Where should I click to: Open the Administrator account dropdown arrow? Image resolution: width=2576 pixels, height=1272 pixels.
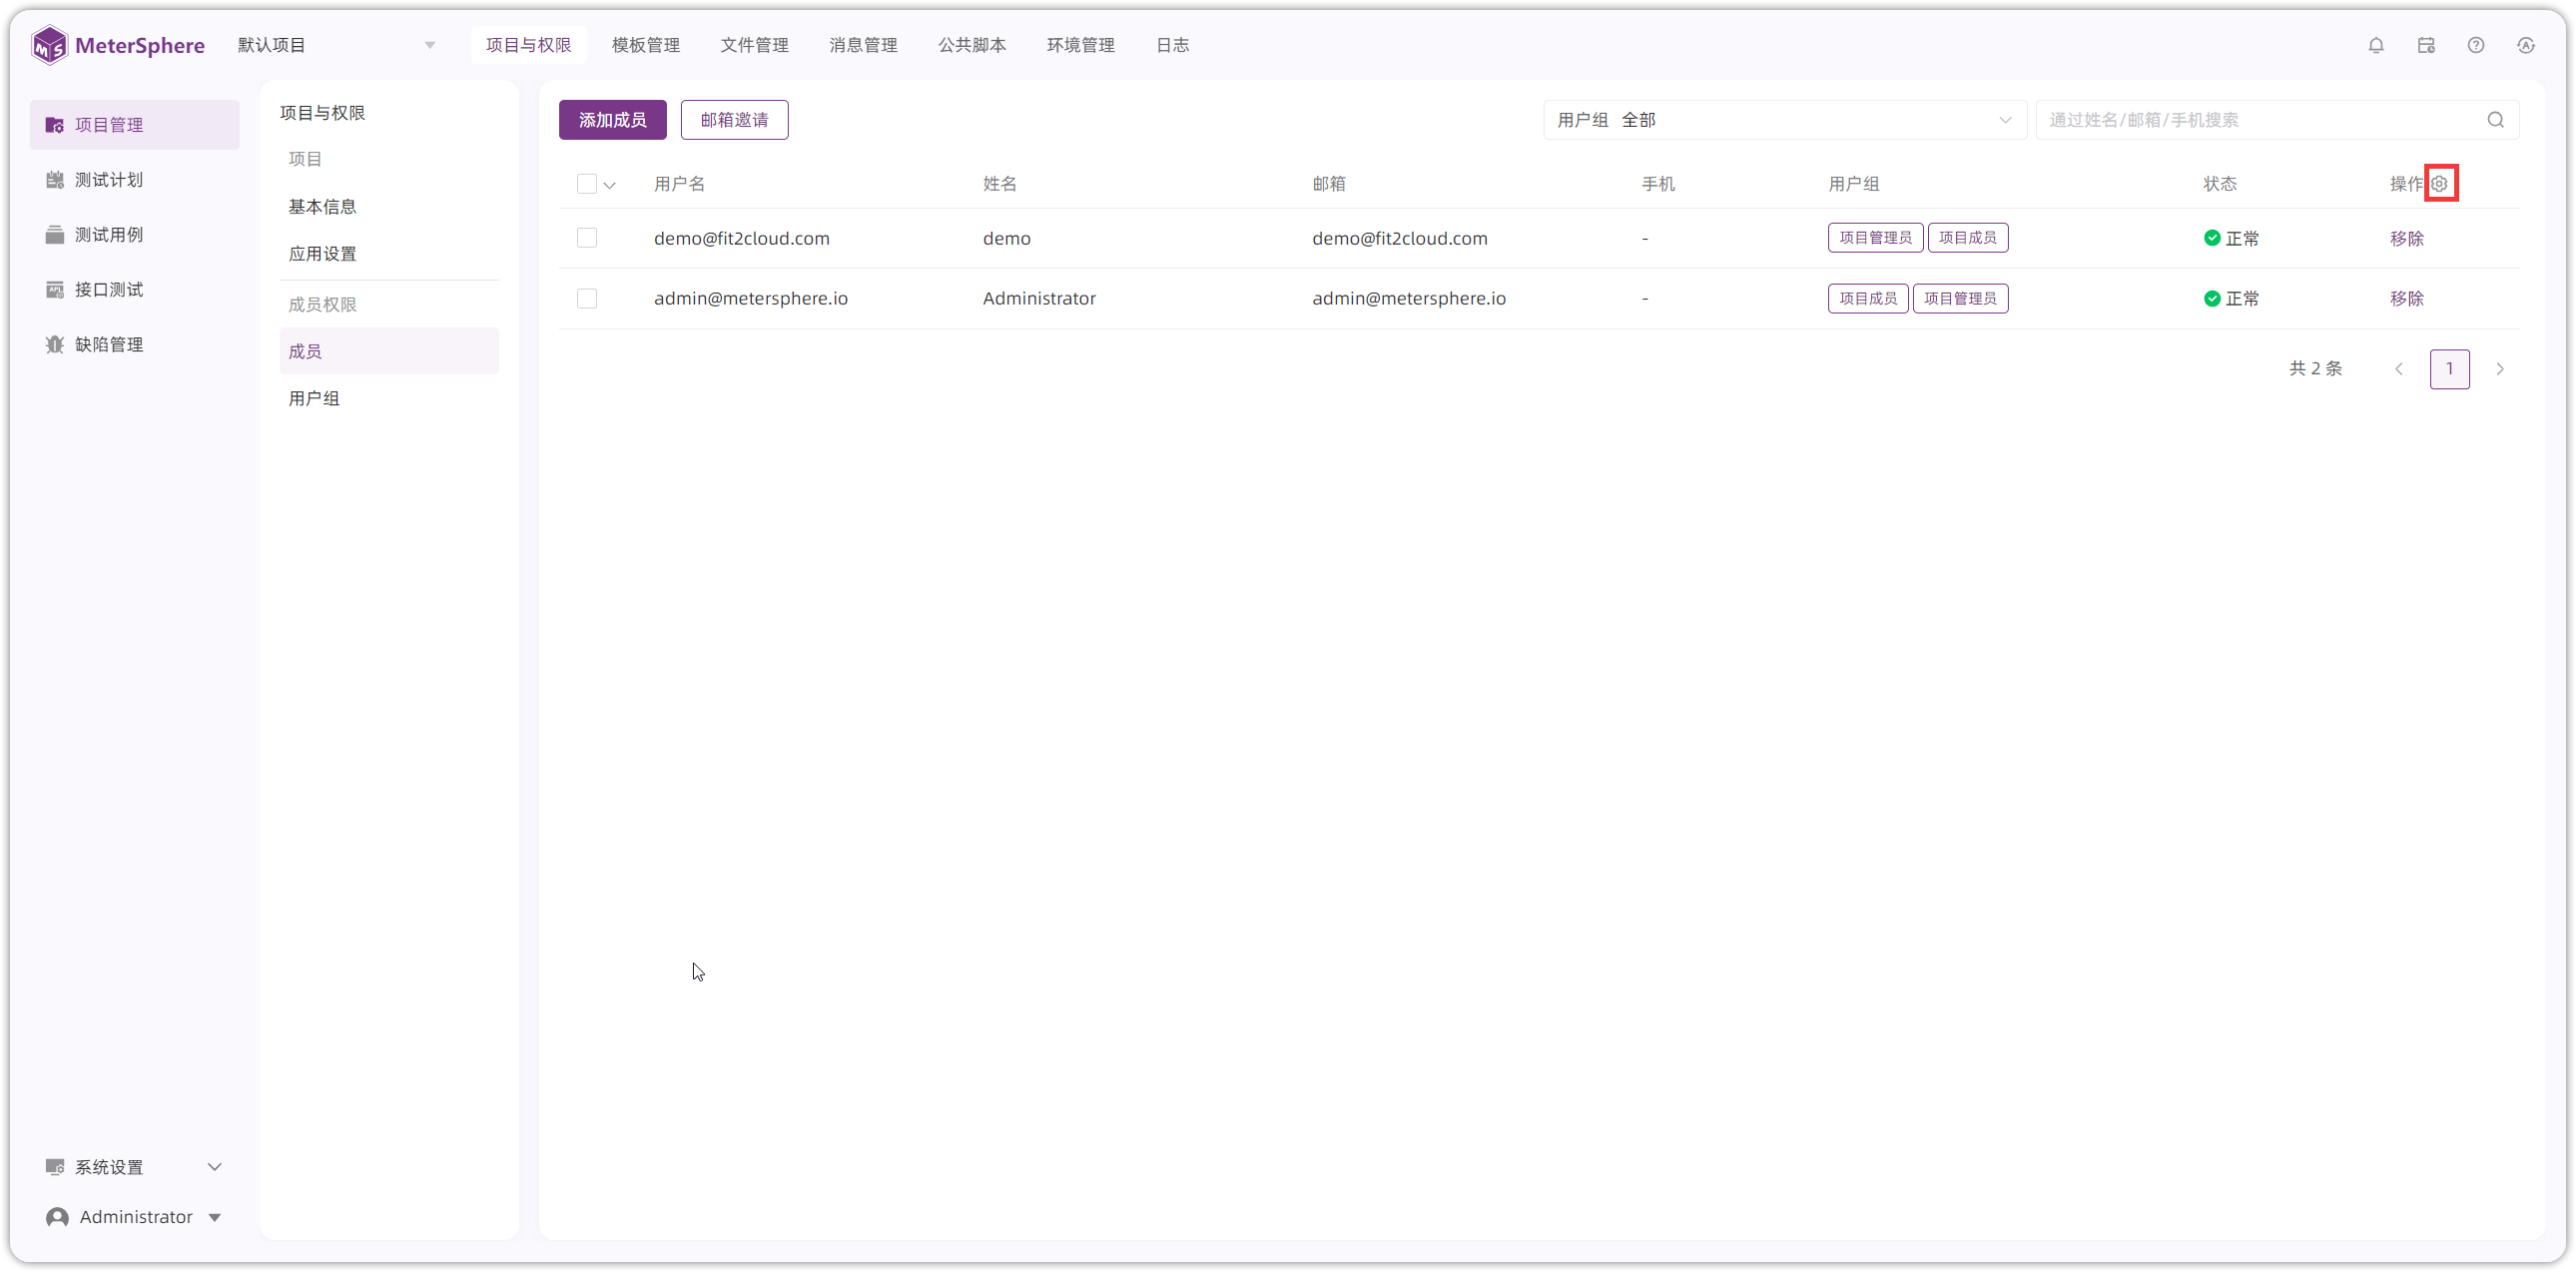tap(214, 1217)
